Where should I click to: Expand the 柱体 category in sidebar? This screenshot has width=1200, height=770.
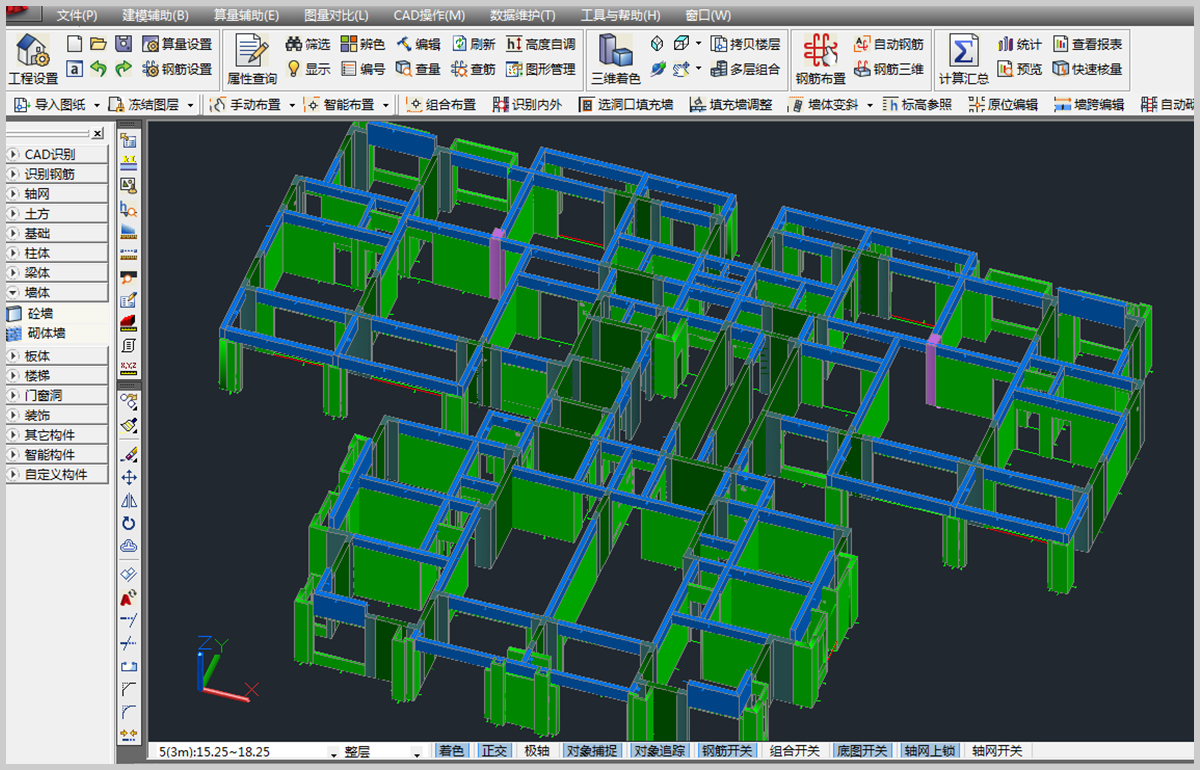tap(57, 253)
